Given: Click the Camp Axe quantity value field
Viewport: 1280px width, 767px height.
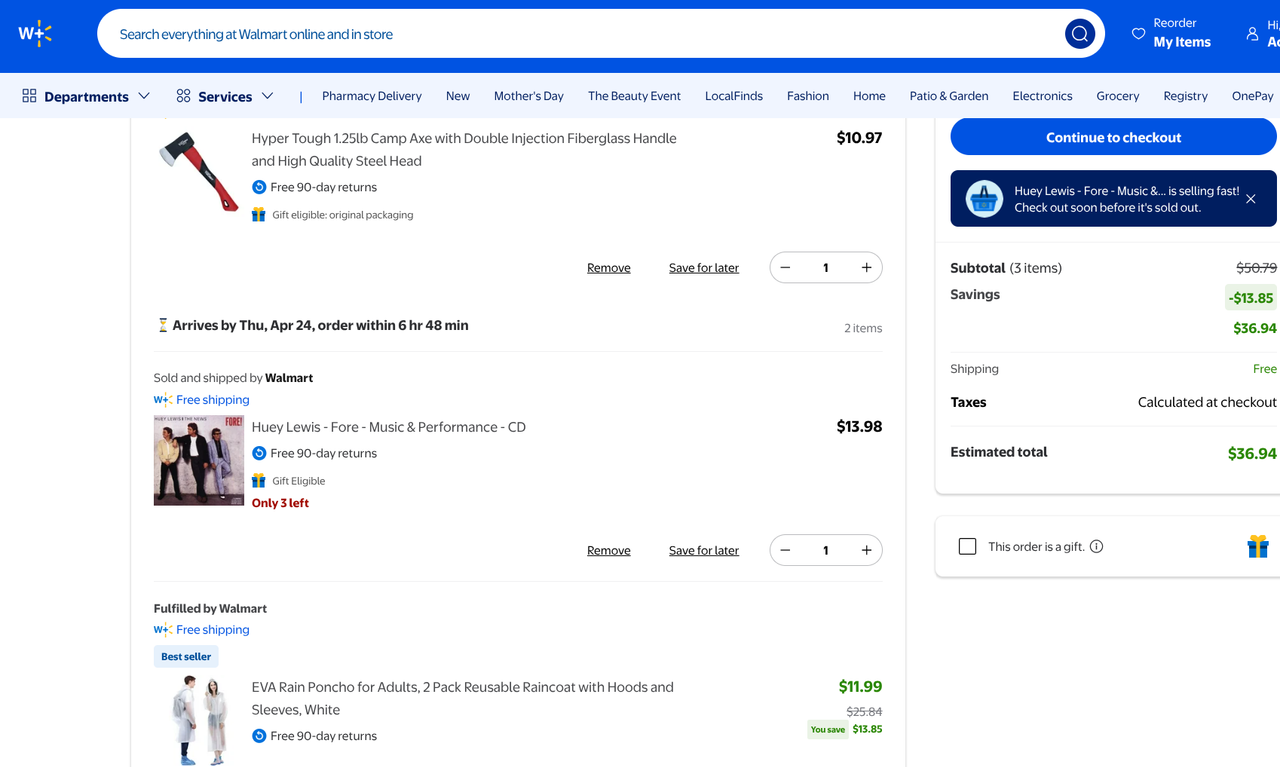Looking at the screenshot, I should click(826, 267).
